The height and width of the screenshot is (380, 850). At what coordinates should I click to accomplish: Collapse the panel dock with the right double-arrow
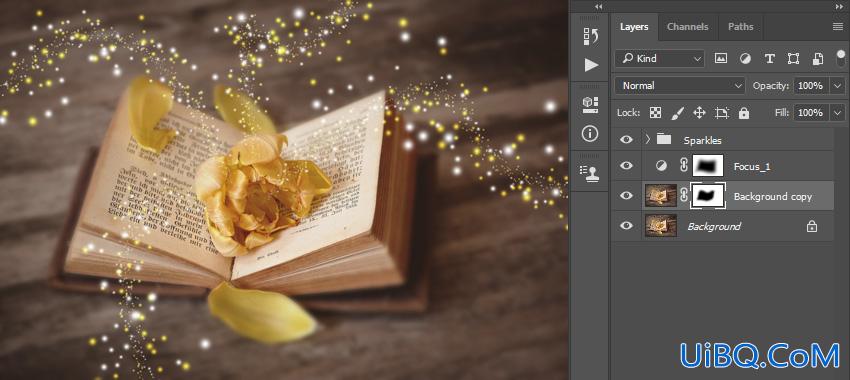pos(838,7)
